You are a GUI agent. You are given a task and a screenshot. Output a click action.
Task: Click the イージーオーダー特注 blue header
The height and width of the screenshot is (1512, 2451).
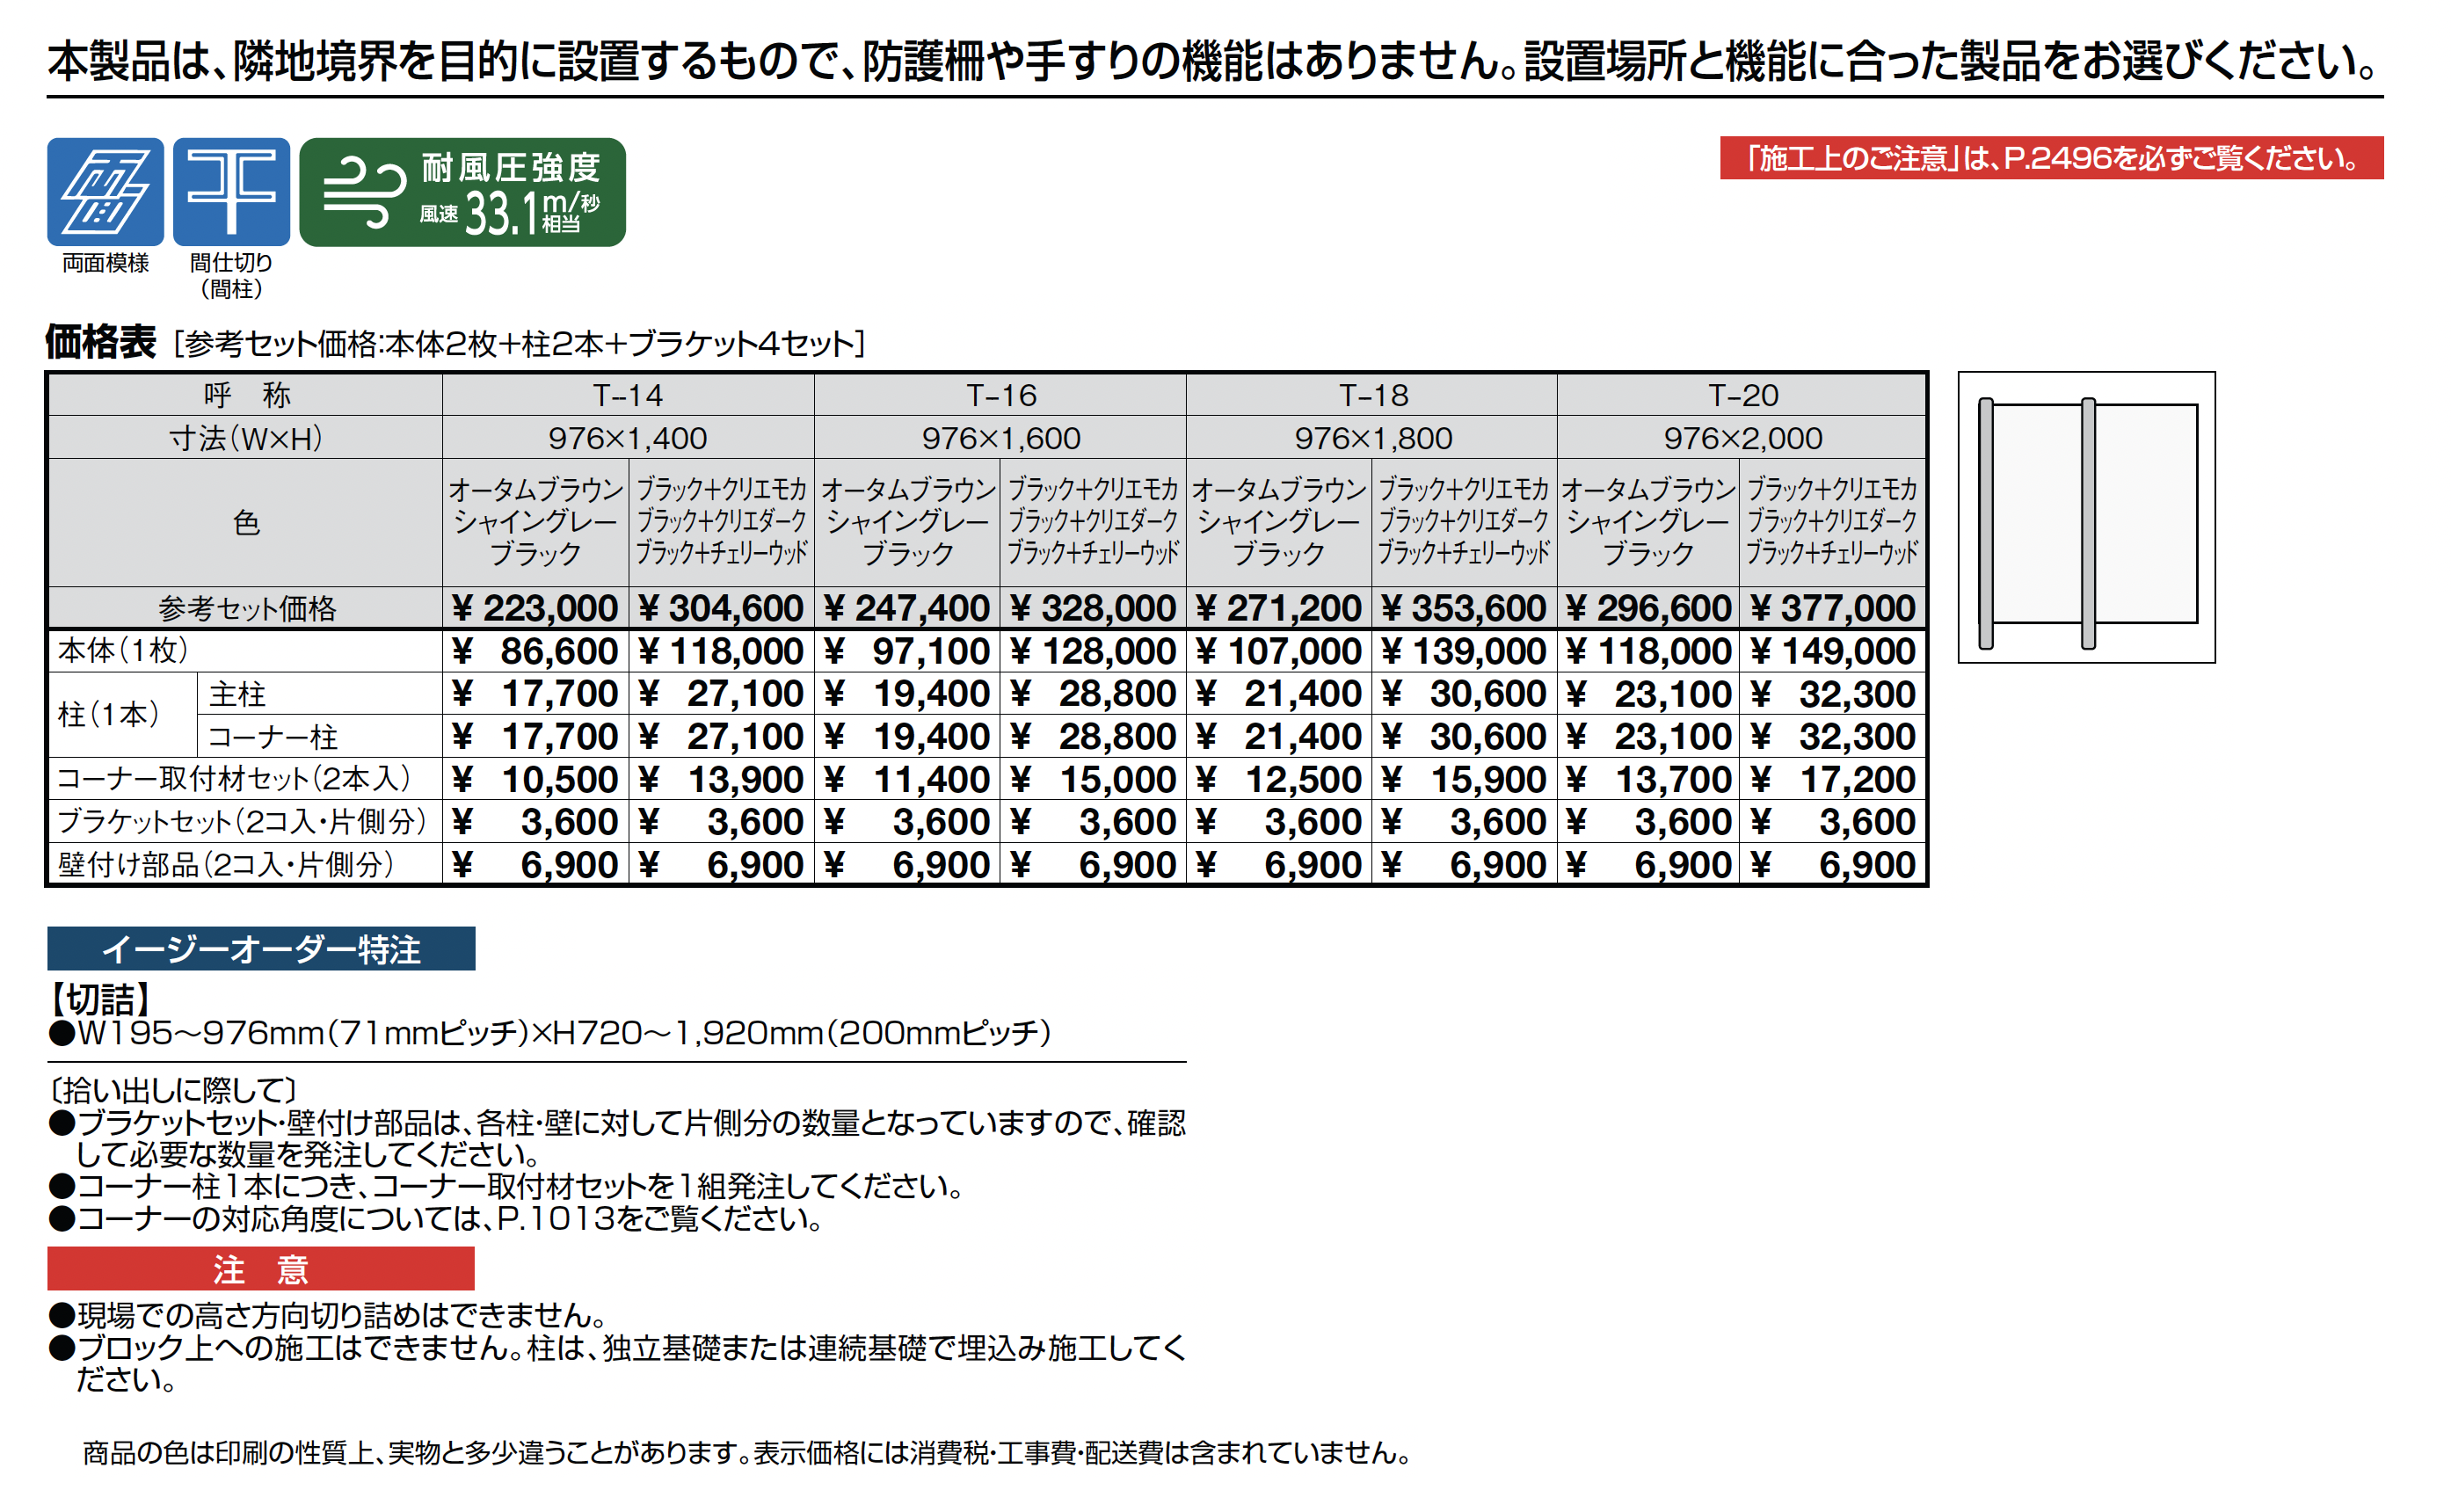point(261,949)
